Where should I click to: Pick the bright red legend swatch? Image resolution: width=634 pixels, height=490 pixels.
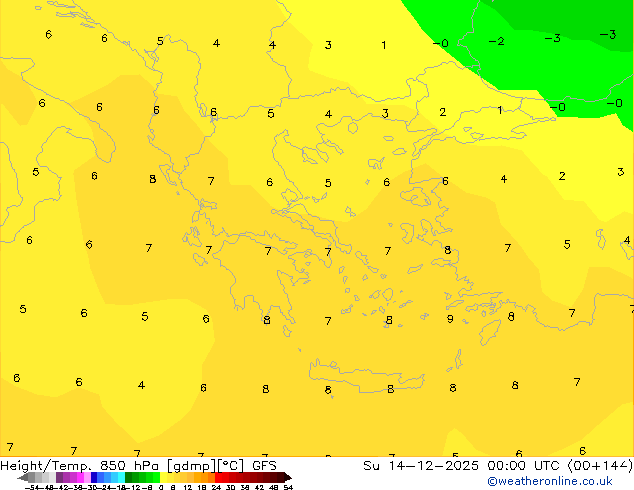[218, 477]
